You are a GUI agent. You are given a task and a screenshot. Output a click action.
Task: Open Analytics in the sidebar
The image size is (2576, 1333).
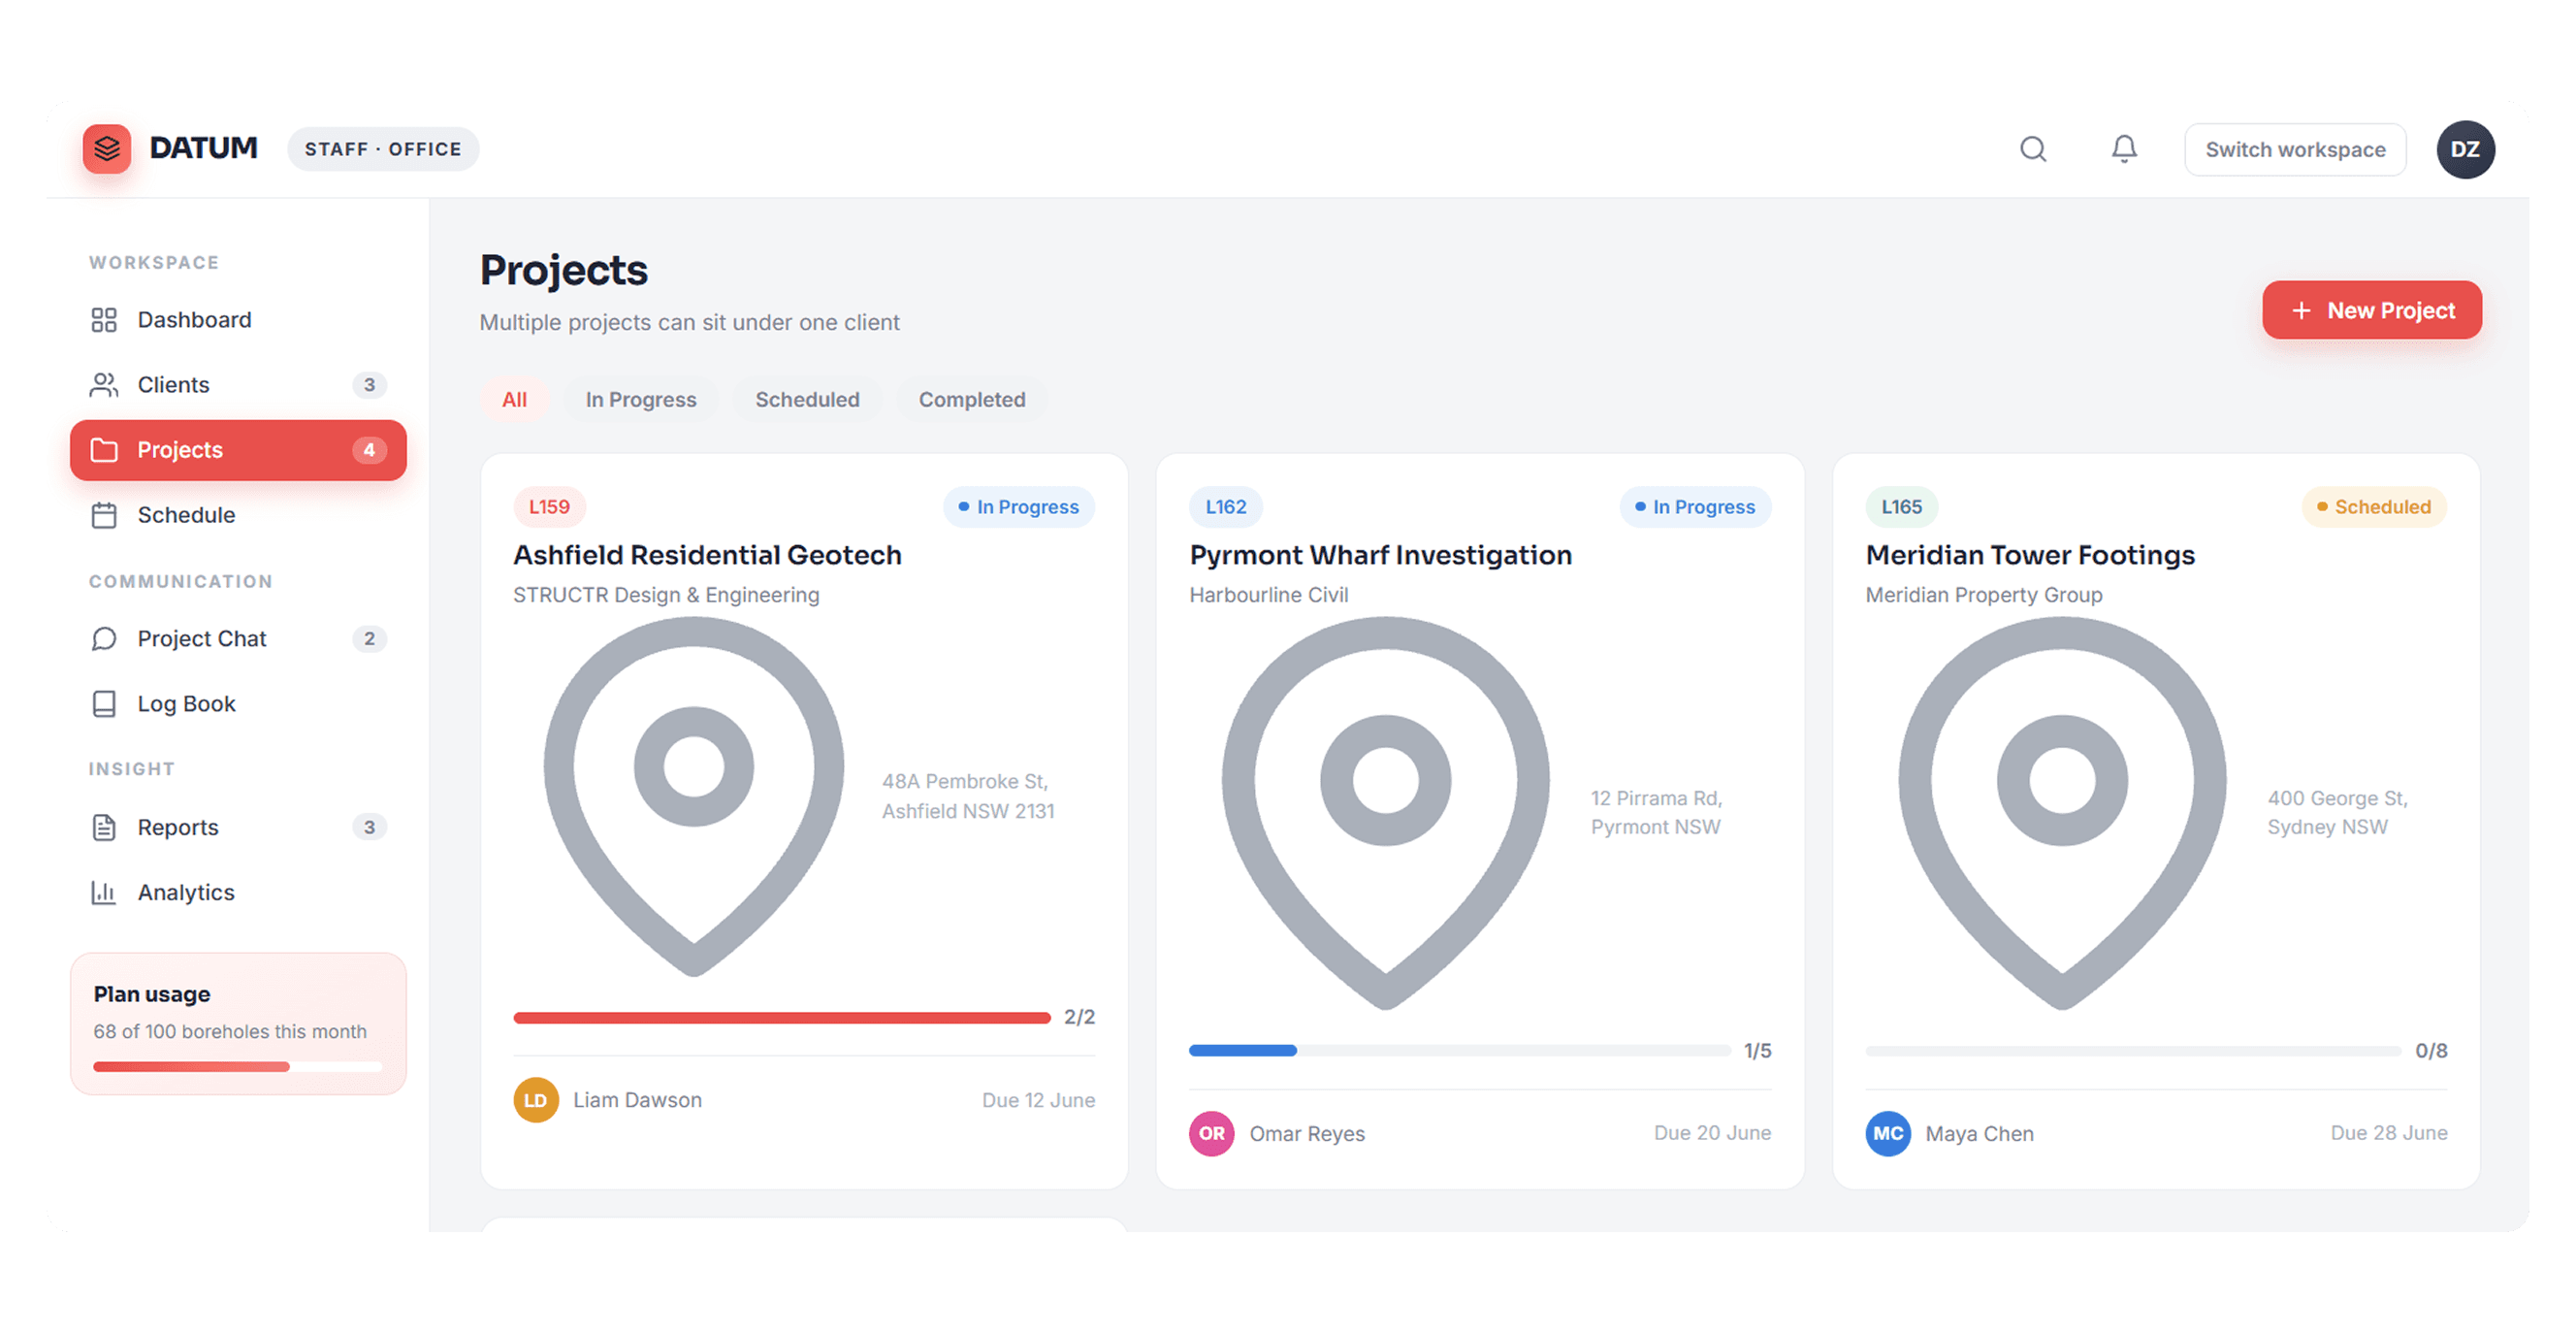tap(238, 892)
